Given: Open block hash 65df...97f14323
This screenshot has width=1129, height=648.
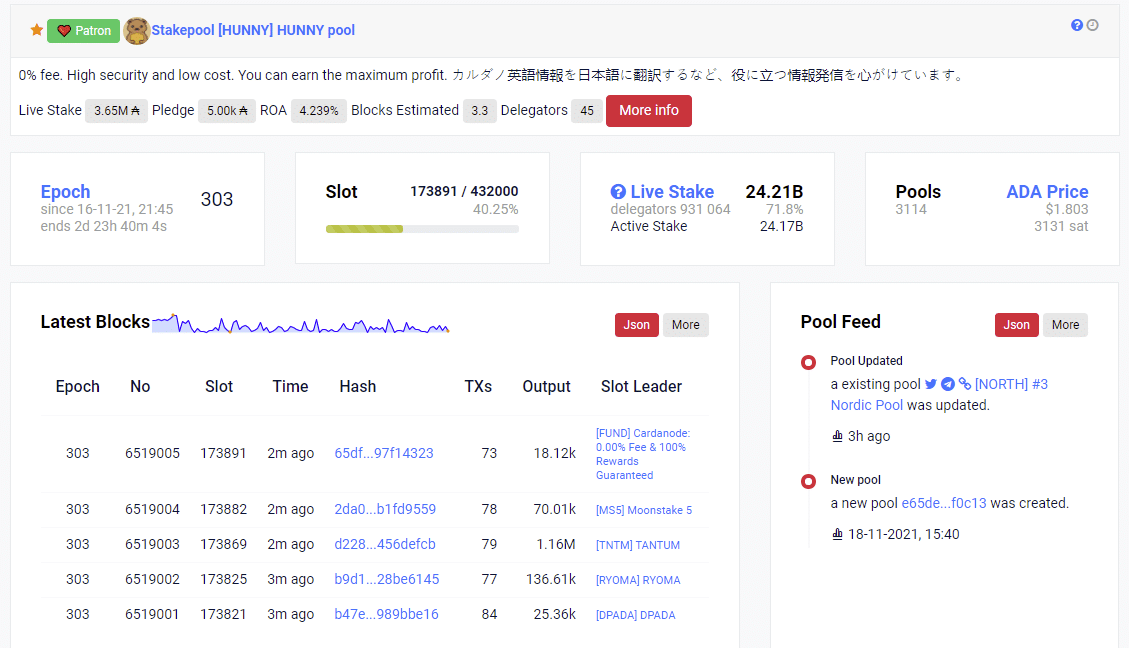Looking at the screenshot, I should point(384,453).
